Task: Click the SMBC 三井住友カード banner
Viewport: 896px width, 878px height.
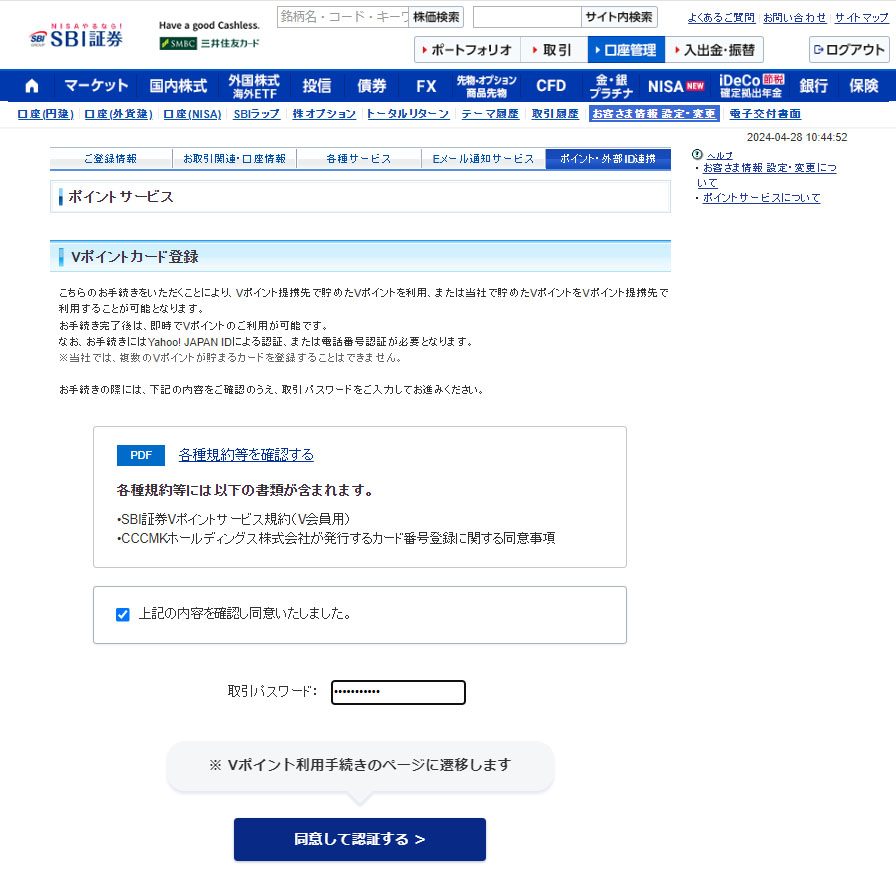Action: click(x=209, y=43)
